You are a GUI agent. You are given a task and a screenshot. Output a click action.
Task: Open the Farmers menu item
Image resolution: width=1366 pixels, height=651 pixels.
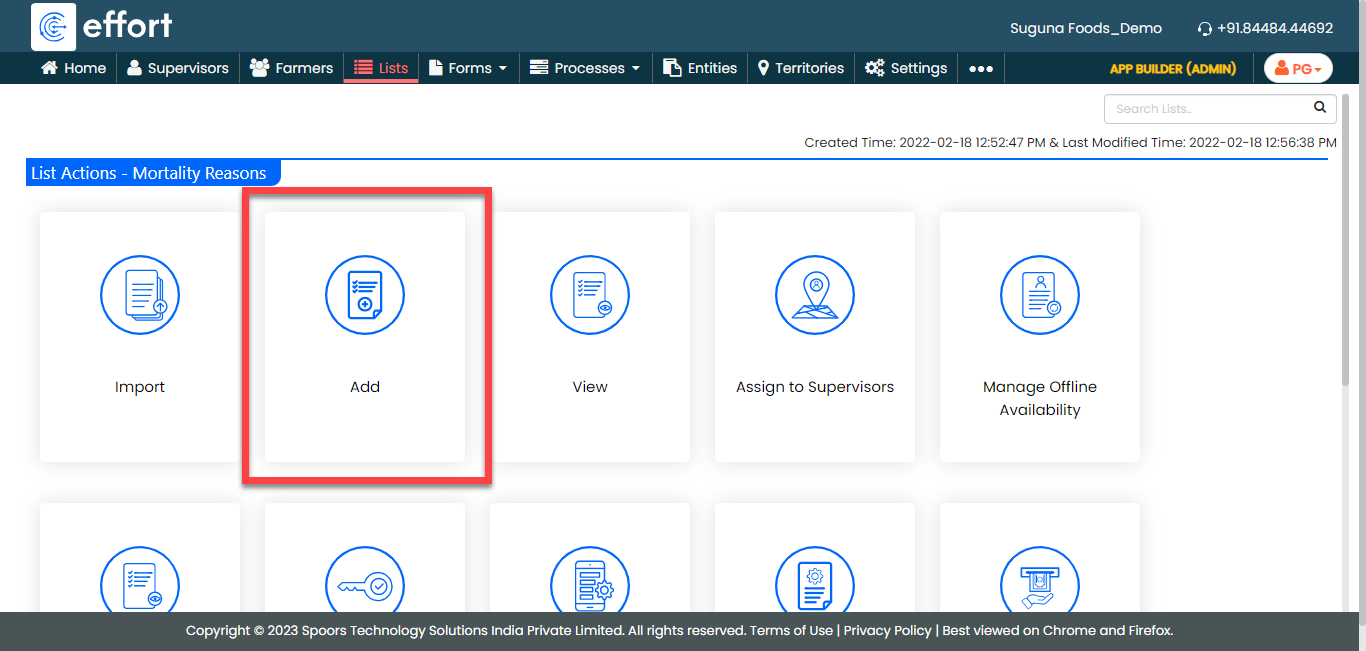point(291,68)
